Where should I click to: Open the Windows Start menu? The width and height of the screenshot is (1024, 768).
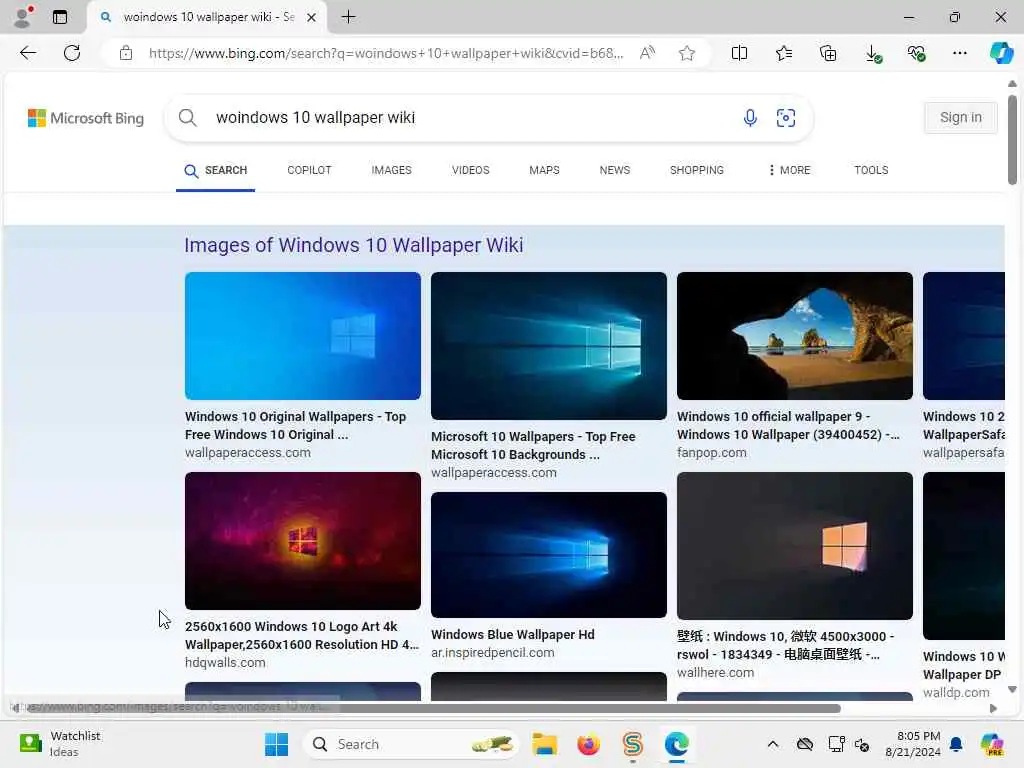tap(276, 744)
